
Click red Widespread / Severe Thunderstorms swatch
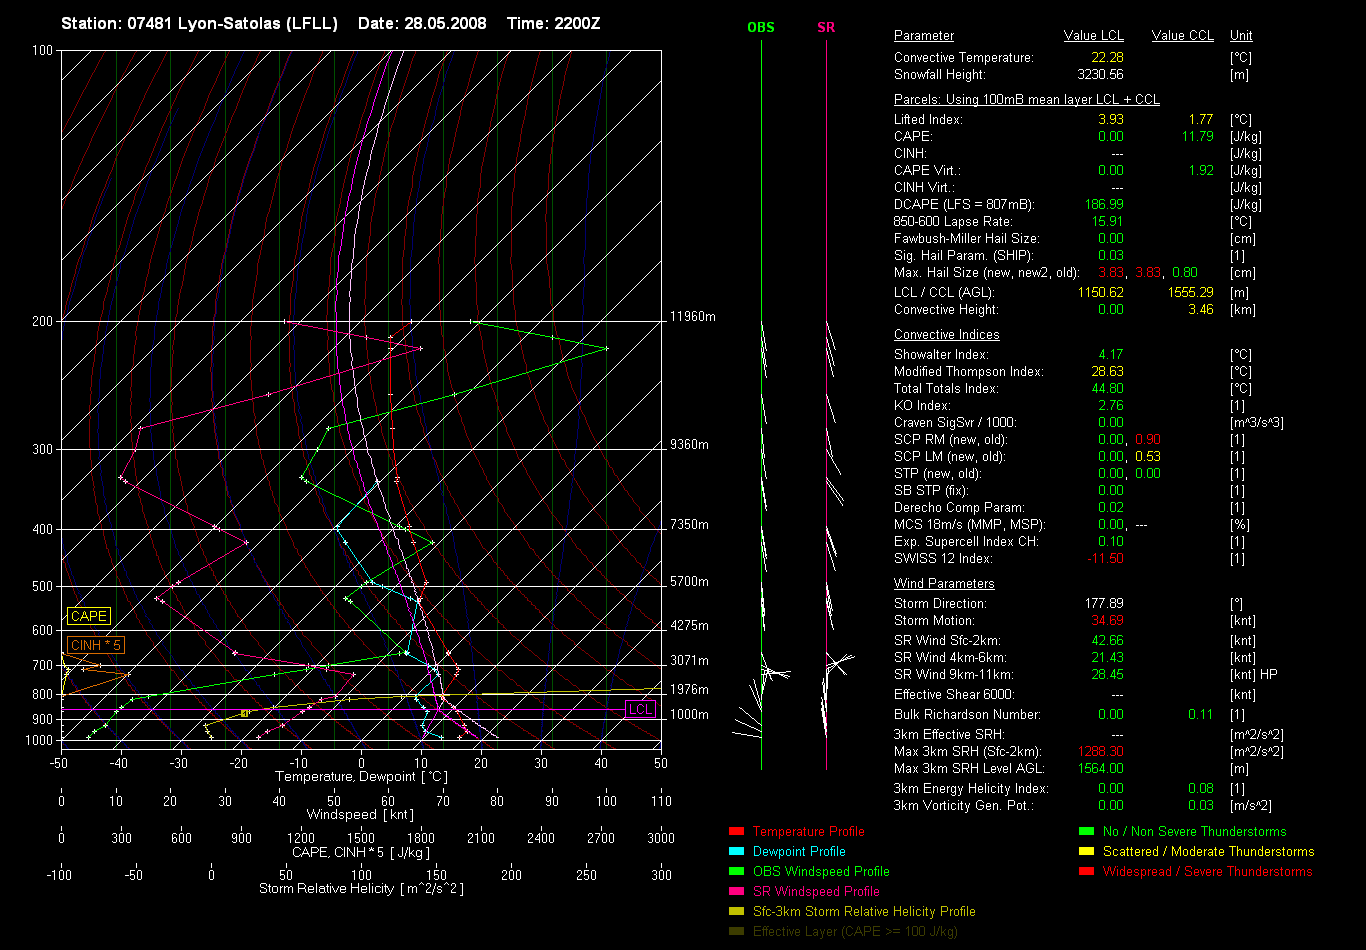coord(1086,871)
